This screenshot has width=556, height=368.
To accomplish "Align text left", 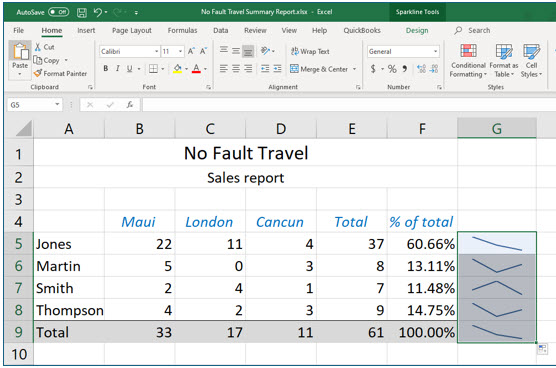I will 223,68.
